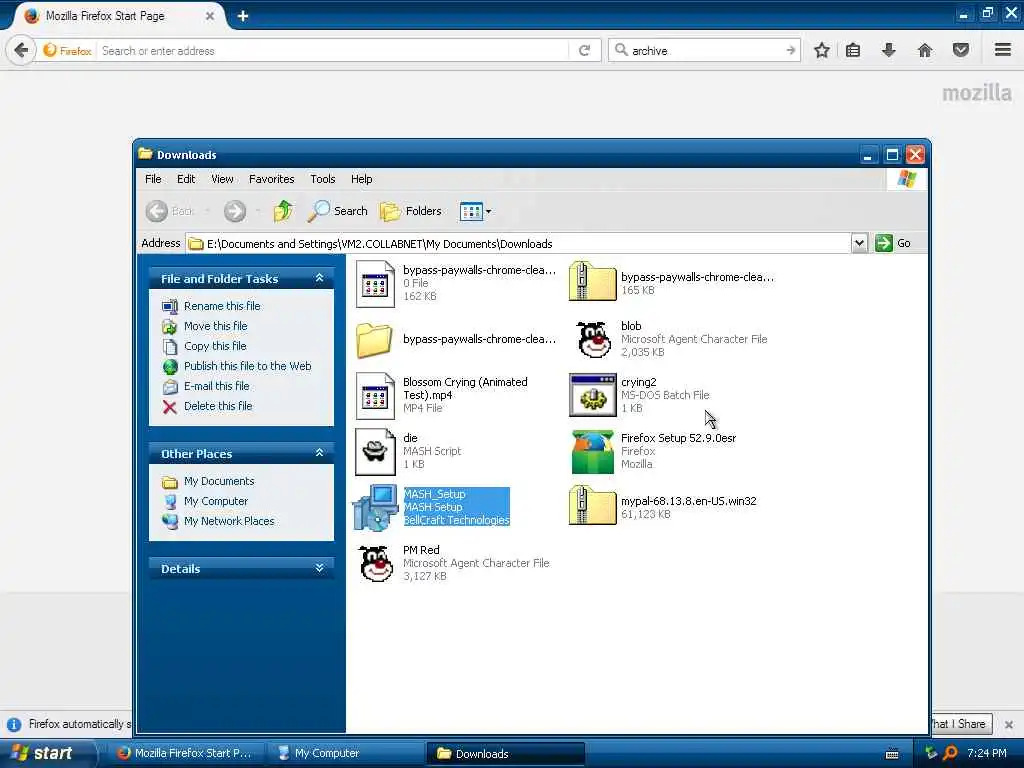
Task: Select the mypal-68.13.8 zip file icon
Action: (x=592, y=505)
